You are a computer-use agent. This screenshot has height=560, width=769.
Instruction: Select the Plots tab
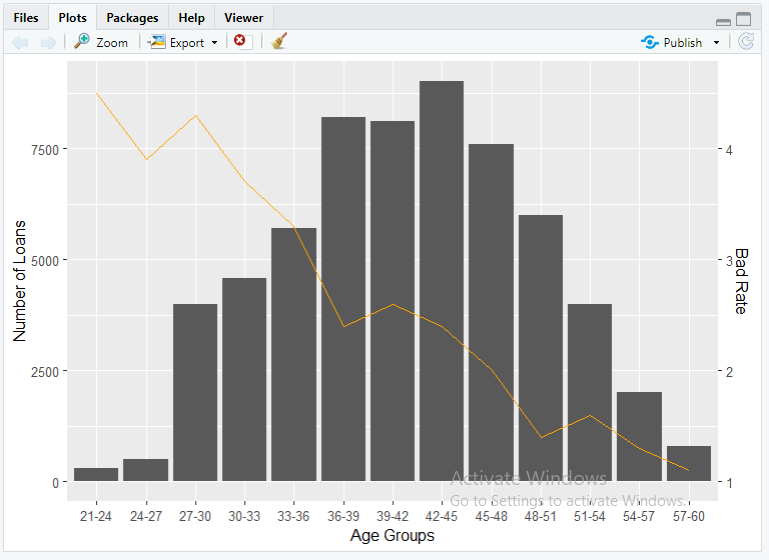(x=73, y=18)
